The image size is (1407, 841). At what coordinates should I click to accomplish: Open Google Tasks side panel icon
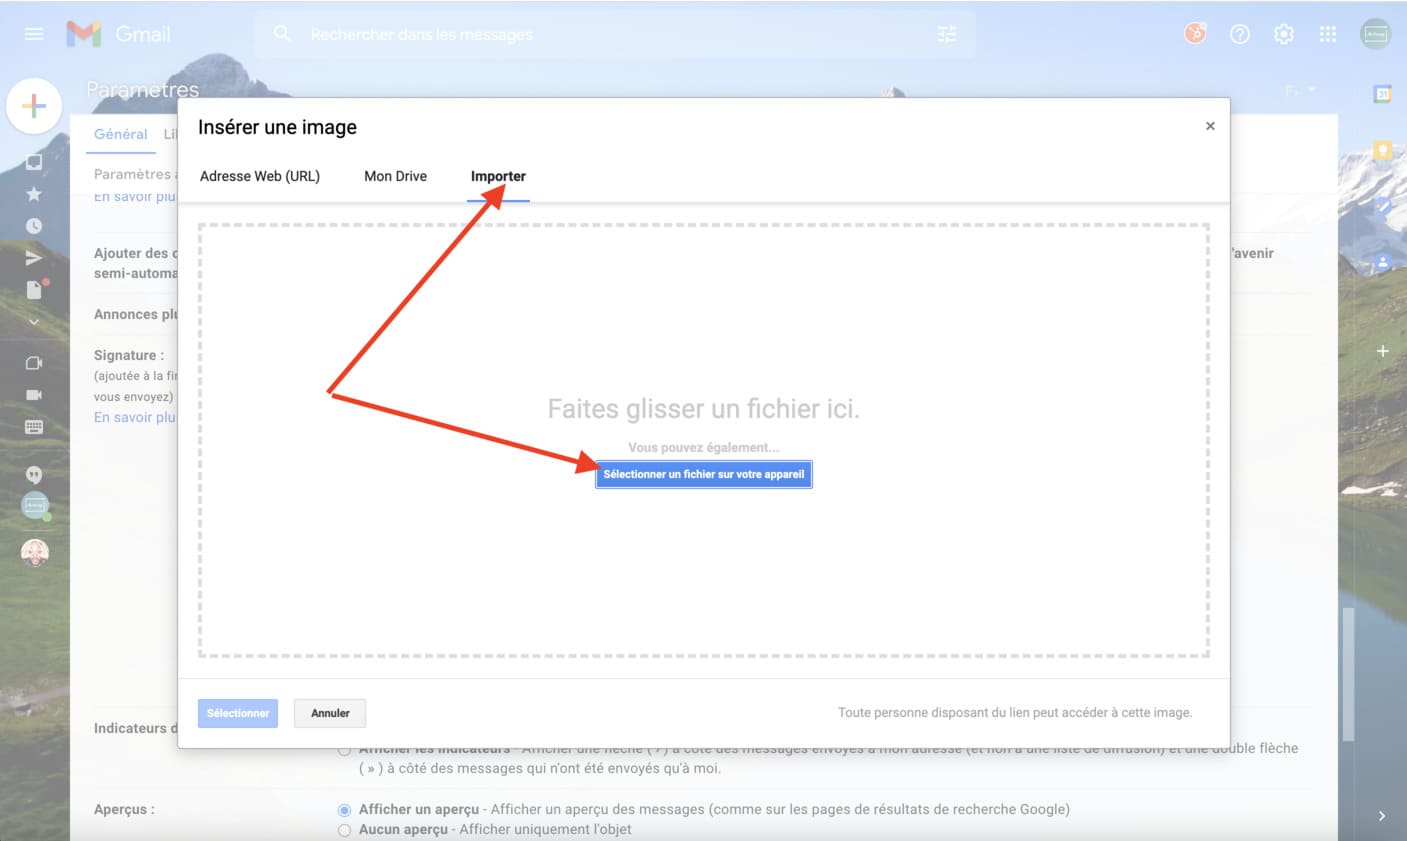point(1383,207)
